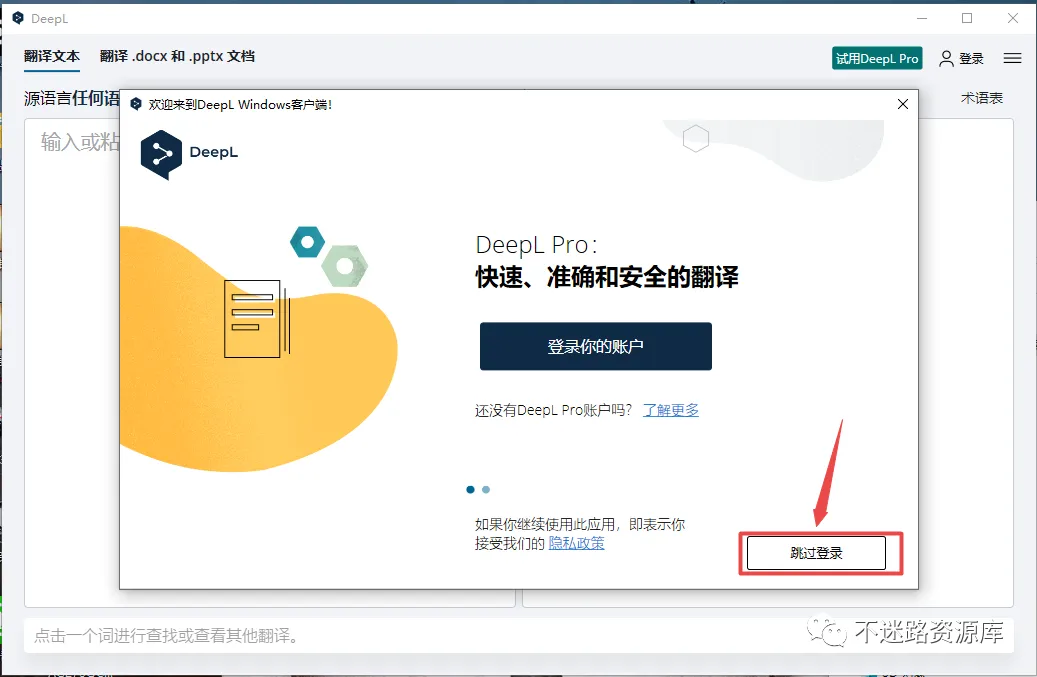Open the hamburger menu

coord(1013,58)
